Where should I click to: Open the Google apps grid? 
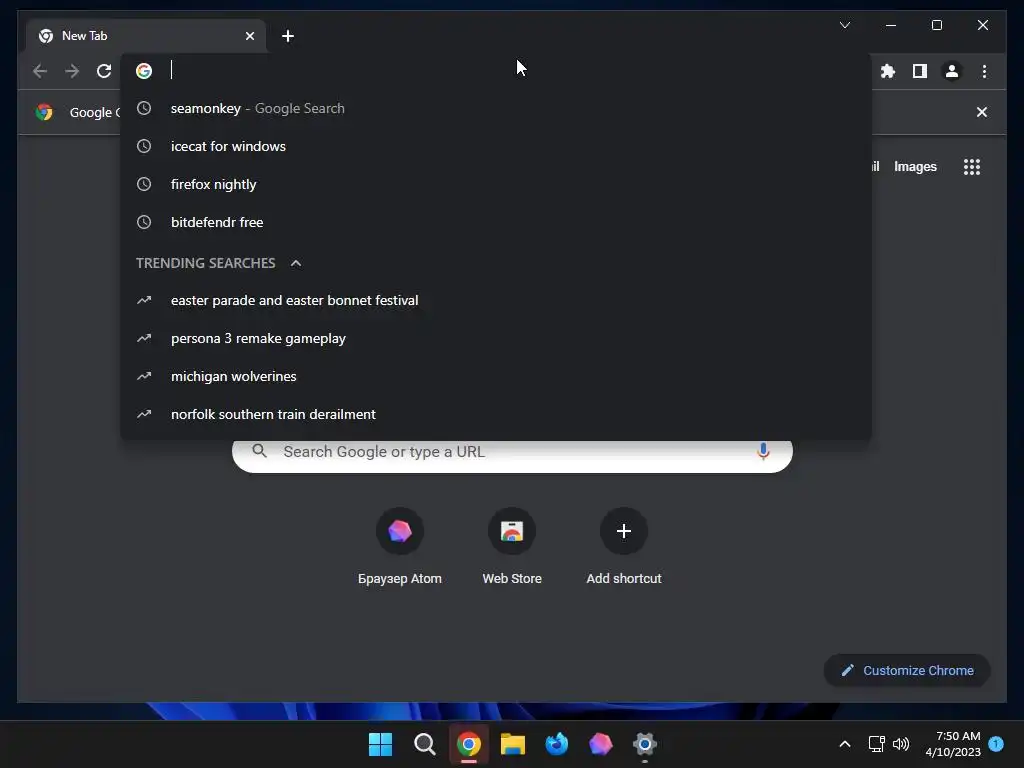pyautogui.click(x=972, y=167)
